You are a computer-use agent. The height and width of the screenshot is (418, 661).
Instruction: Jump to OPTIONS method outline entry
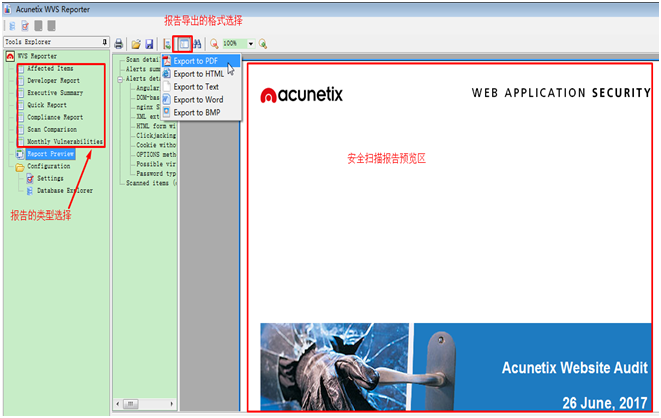[156, 154]
